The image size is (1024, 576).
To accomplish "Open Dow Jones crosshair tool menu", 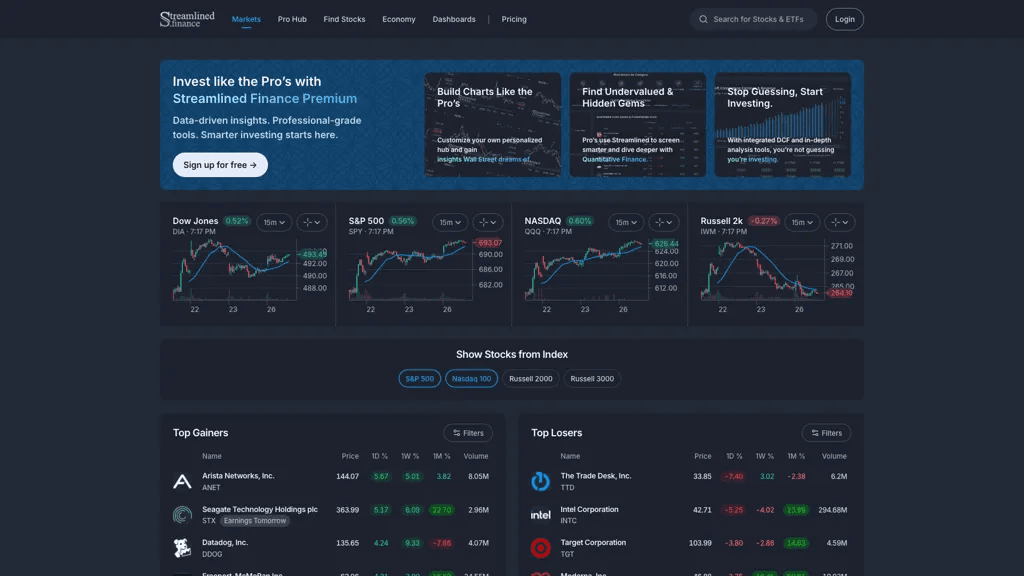I will [x=312, y=222].
